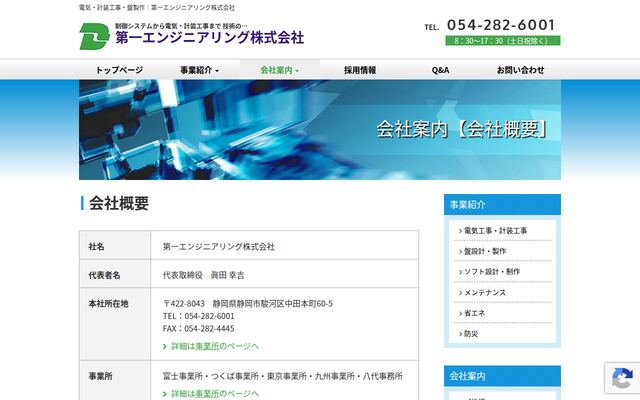
Task: Open 防災 sidebar link
Action: click(471, 333)
